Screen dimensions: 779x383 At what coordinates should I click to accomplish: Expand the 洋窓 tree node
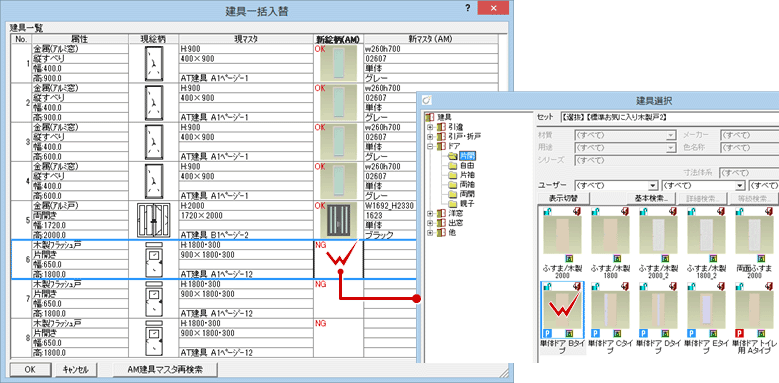(430, 213)
